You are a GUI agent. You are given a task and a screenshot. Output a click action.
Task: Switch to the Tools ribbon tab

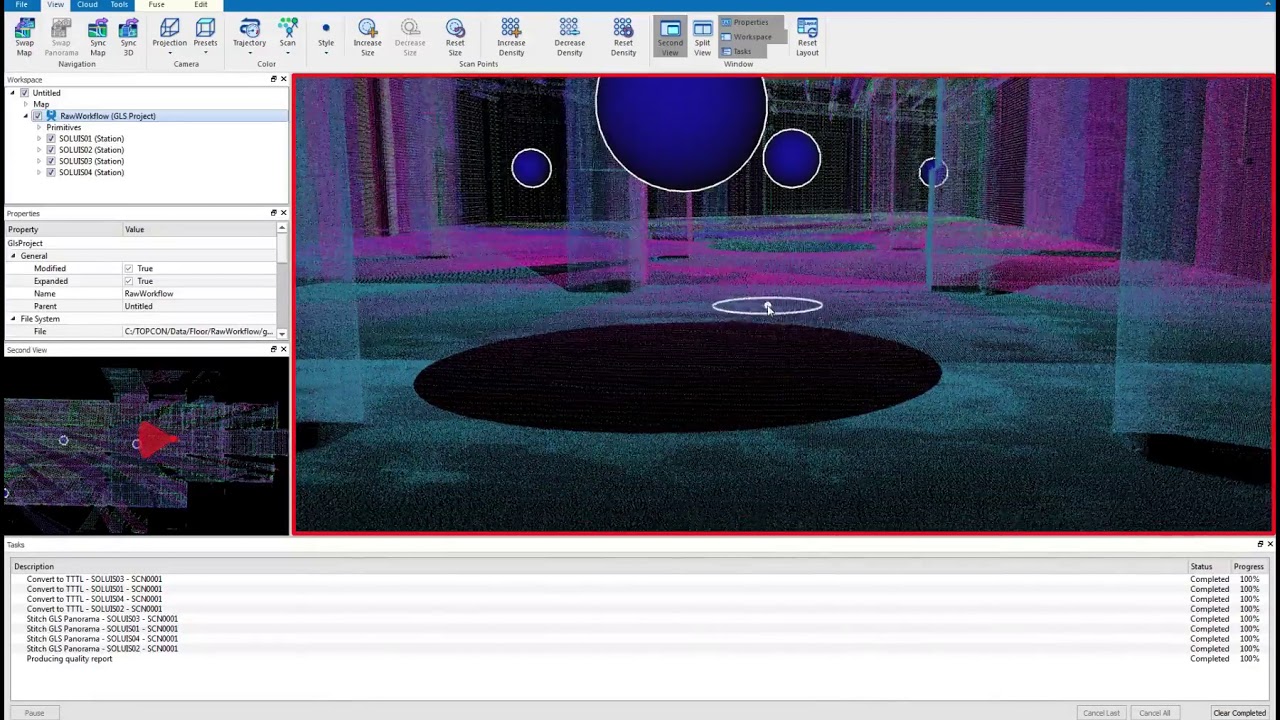coord(119,5)
